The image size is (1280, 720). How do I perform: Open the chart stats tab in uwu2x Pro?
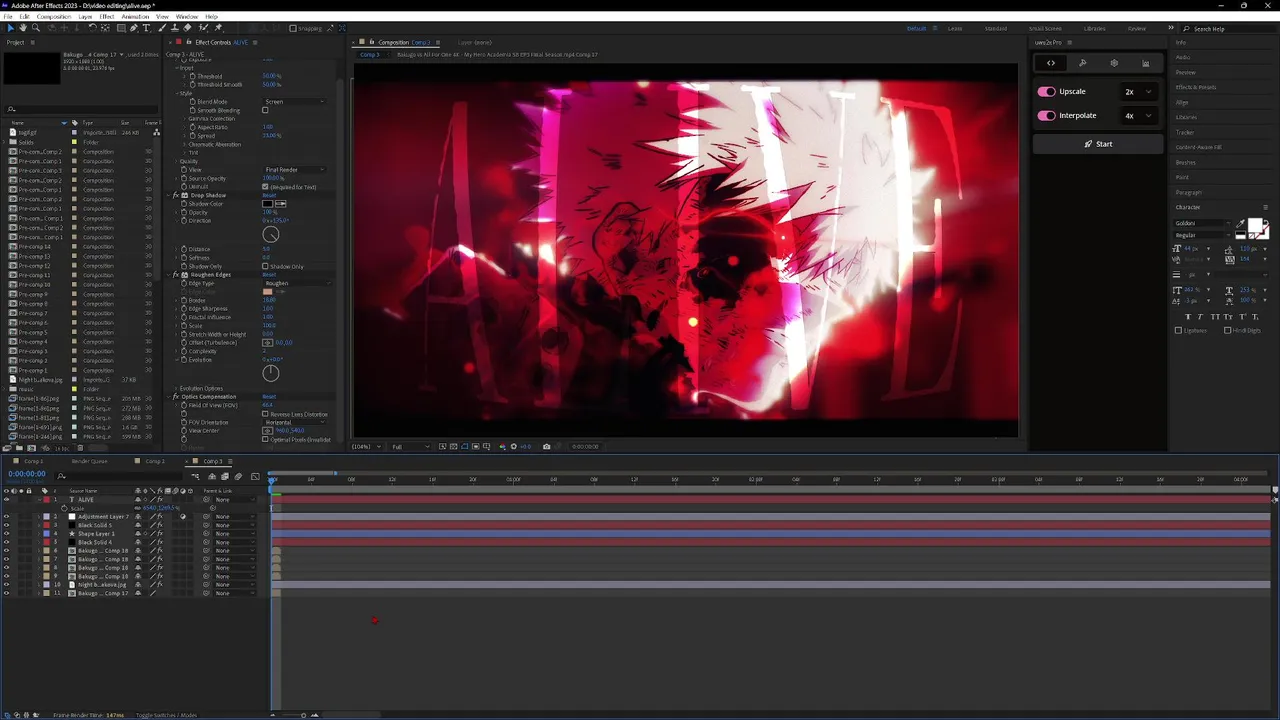(1146, 63)
